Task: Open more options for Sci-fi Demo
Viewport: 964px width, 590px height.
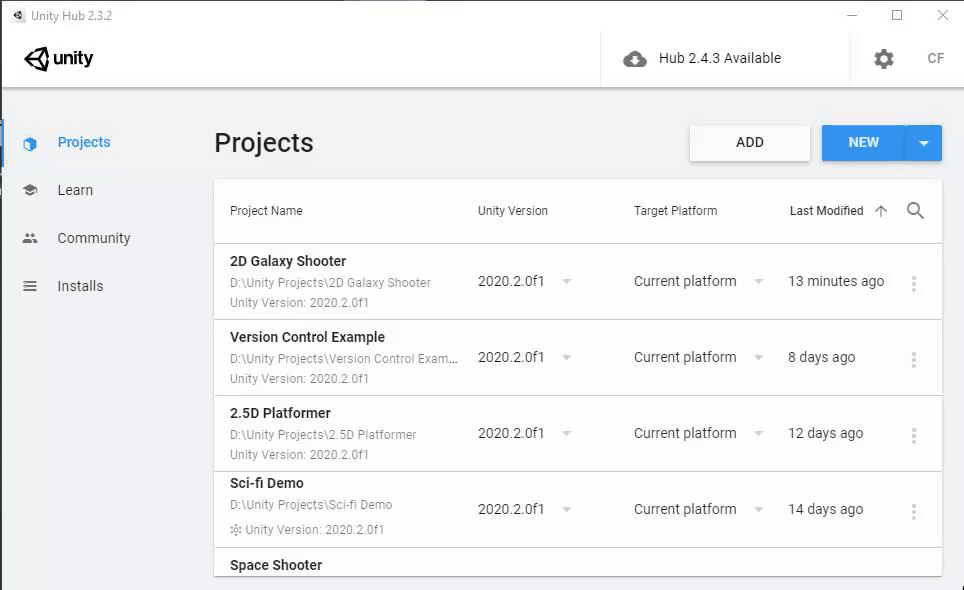Action: pyautogui.click(x=914, y=511)
